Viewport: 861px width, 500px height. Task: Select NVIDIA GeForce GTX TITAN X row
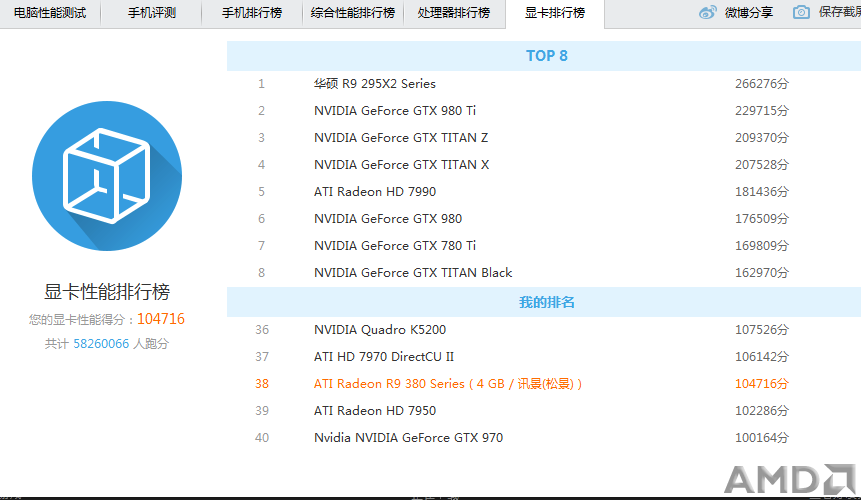pyautogui.click(x=544, y=165)
